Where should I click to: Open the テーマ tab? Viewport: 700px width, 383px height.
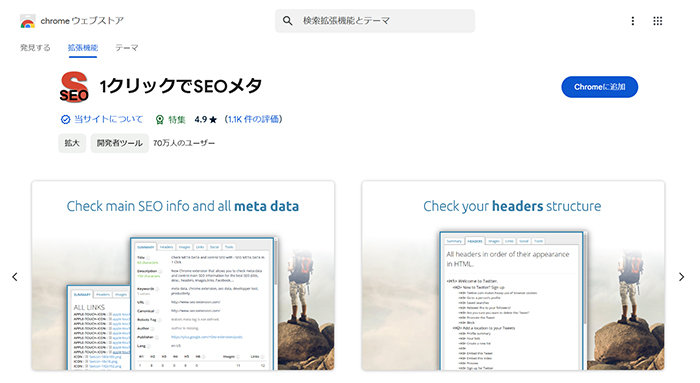pyautogui.click(x=127, y=47)
